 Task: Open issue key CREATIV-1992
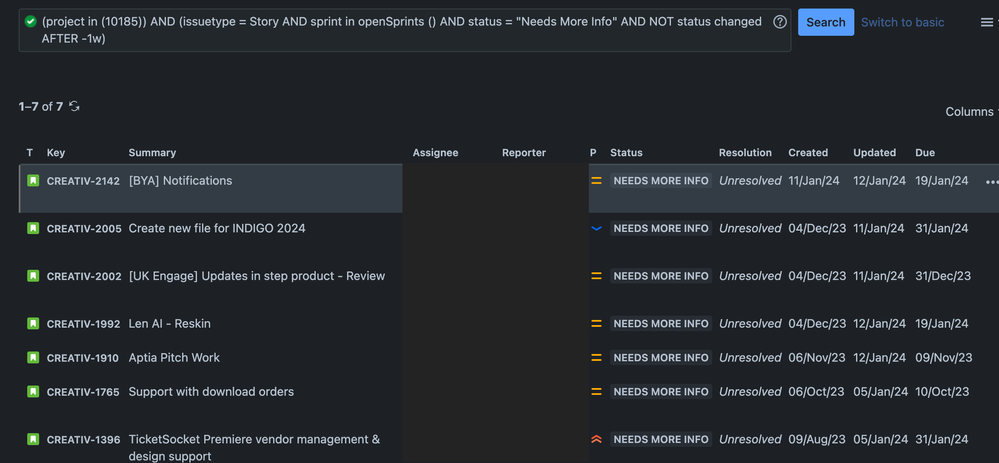tap(83, 324)
